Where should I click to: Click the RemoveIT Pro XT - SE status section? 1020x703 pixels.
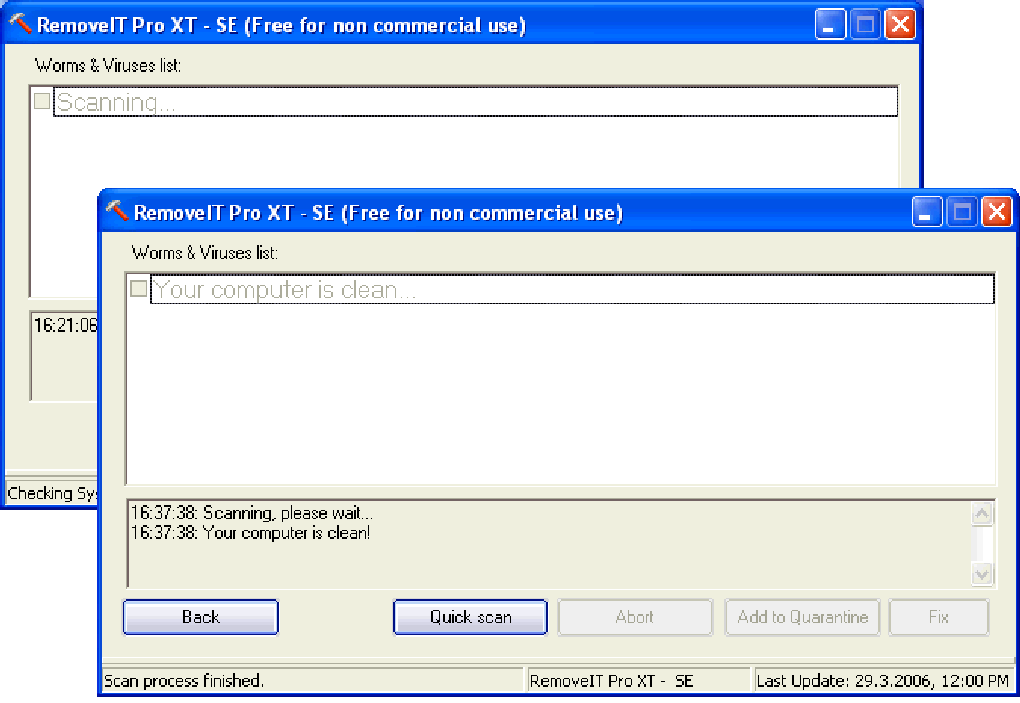coord(638,680)
